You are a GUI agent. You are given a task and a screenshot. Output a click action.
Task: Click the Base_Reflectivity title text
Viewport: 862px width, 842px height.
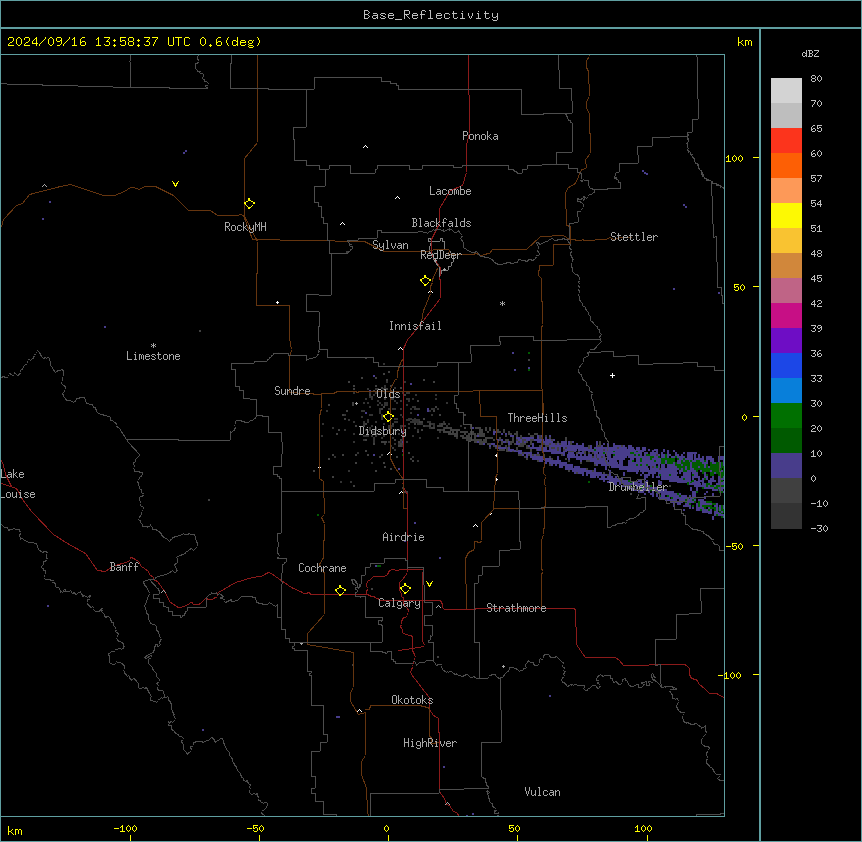click(x=431, y=15)
